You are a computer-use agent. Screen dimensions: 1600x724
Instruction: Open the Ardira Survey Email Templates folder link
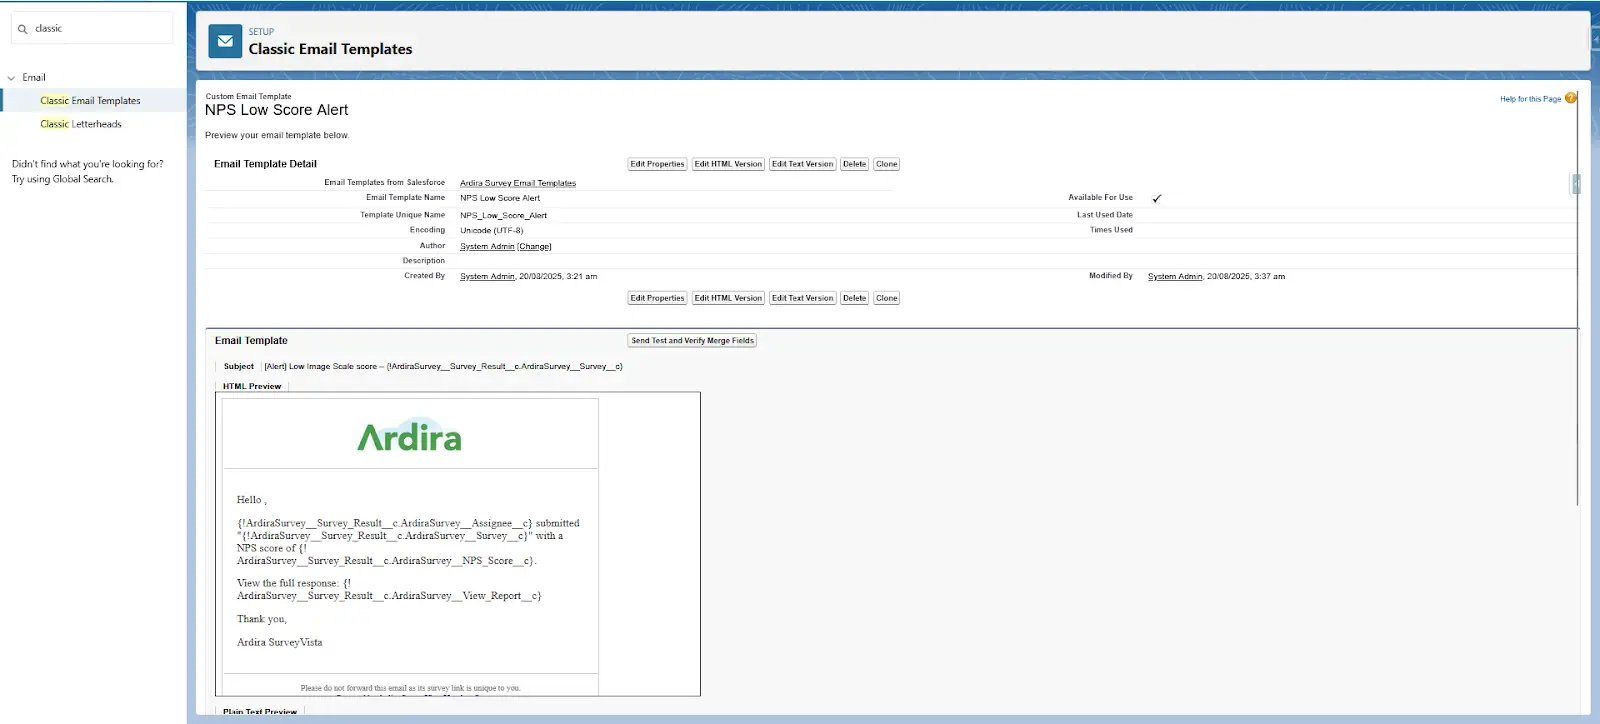(518, 183)
